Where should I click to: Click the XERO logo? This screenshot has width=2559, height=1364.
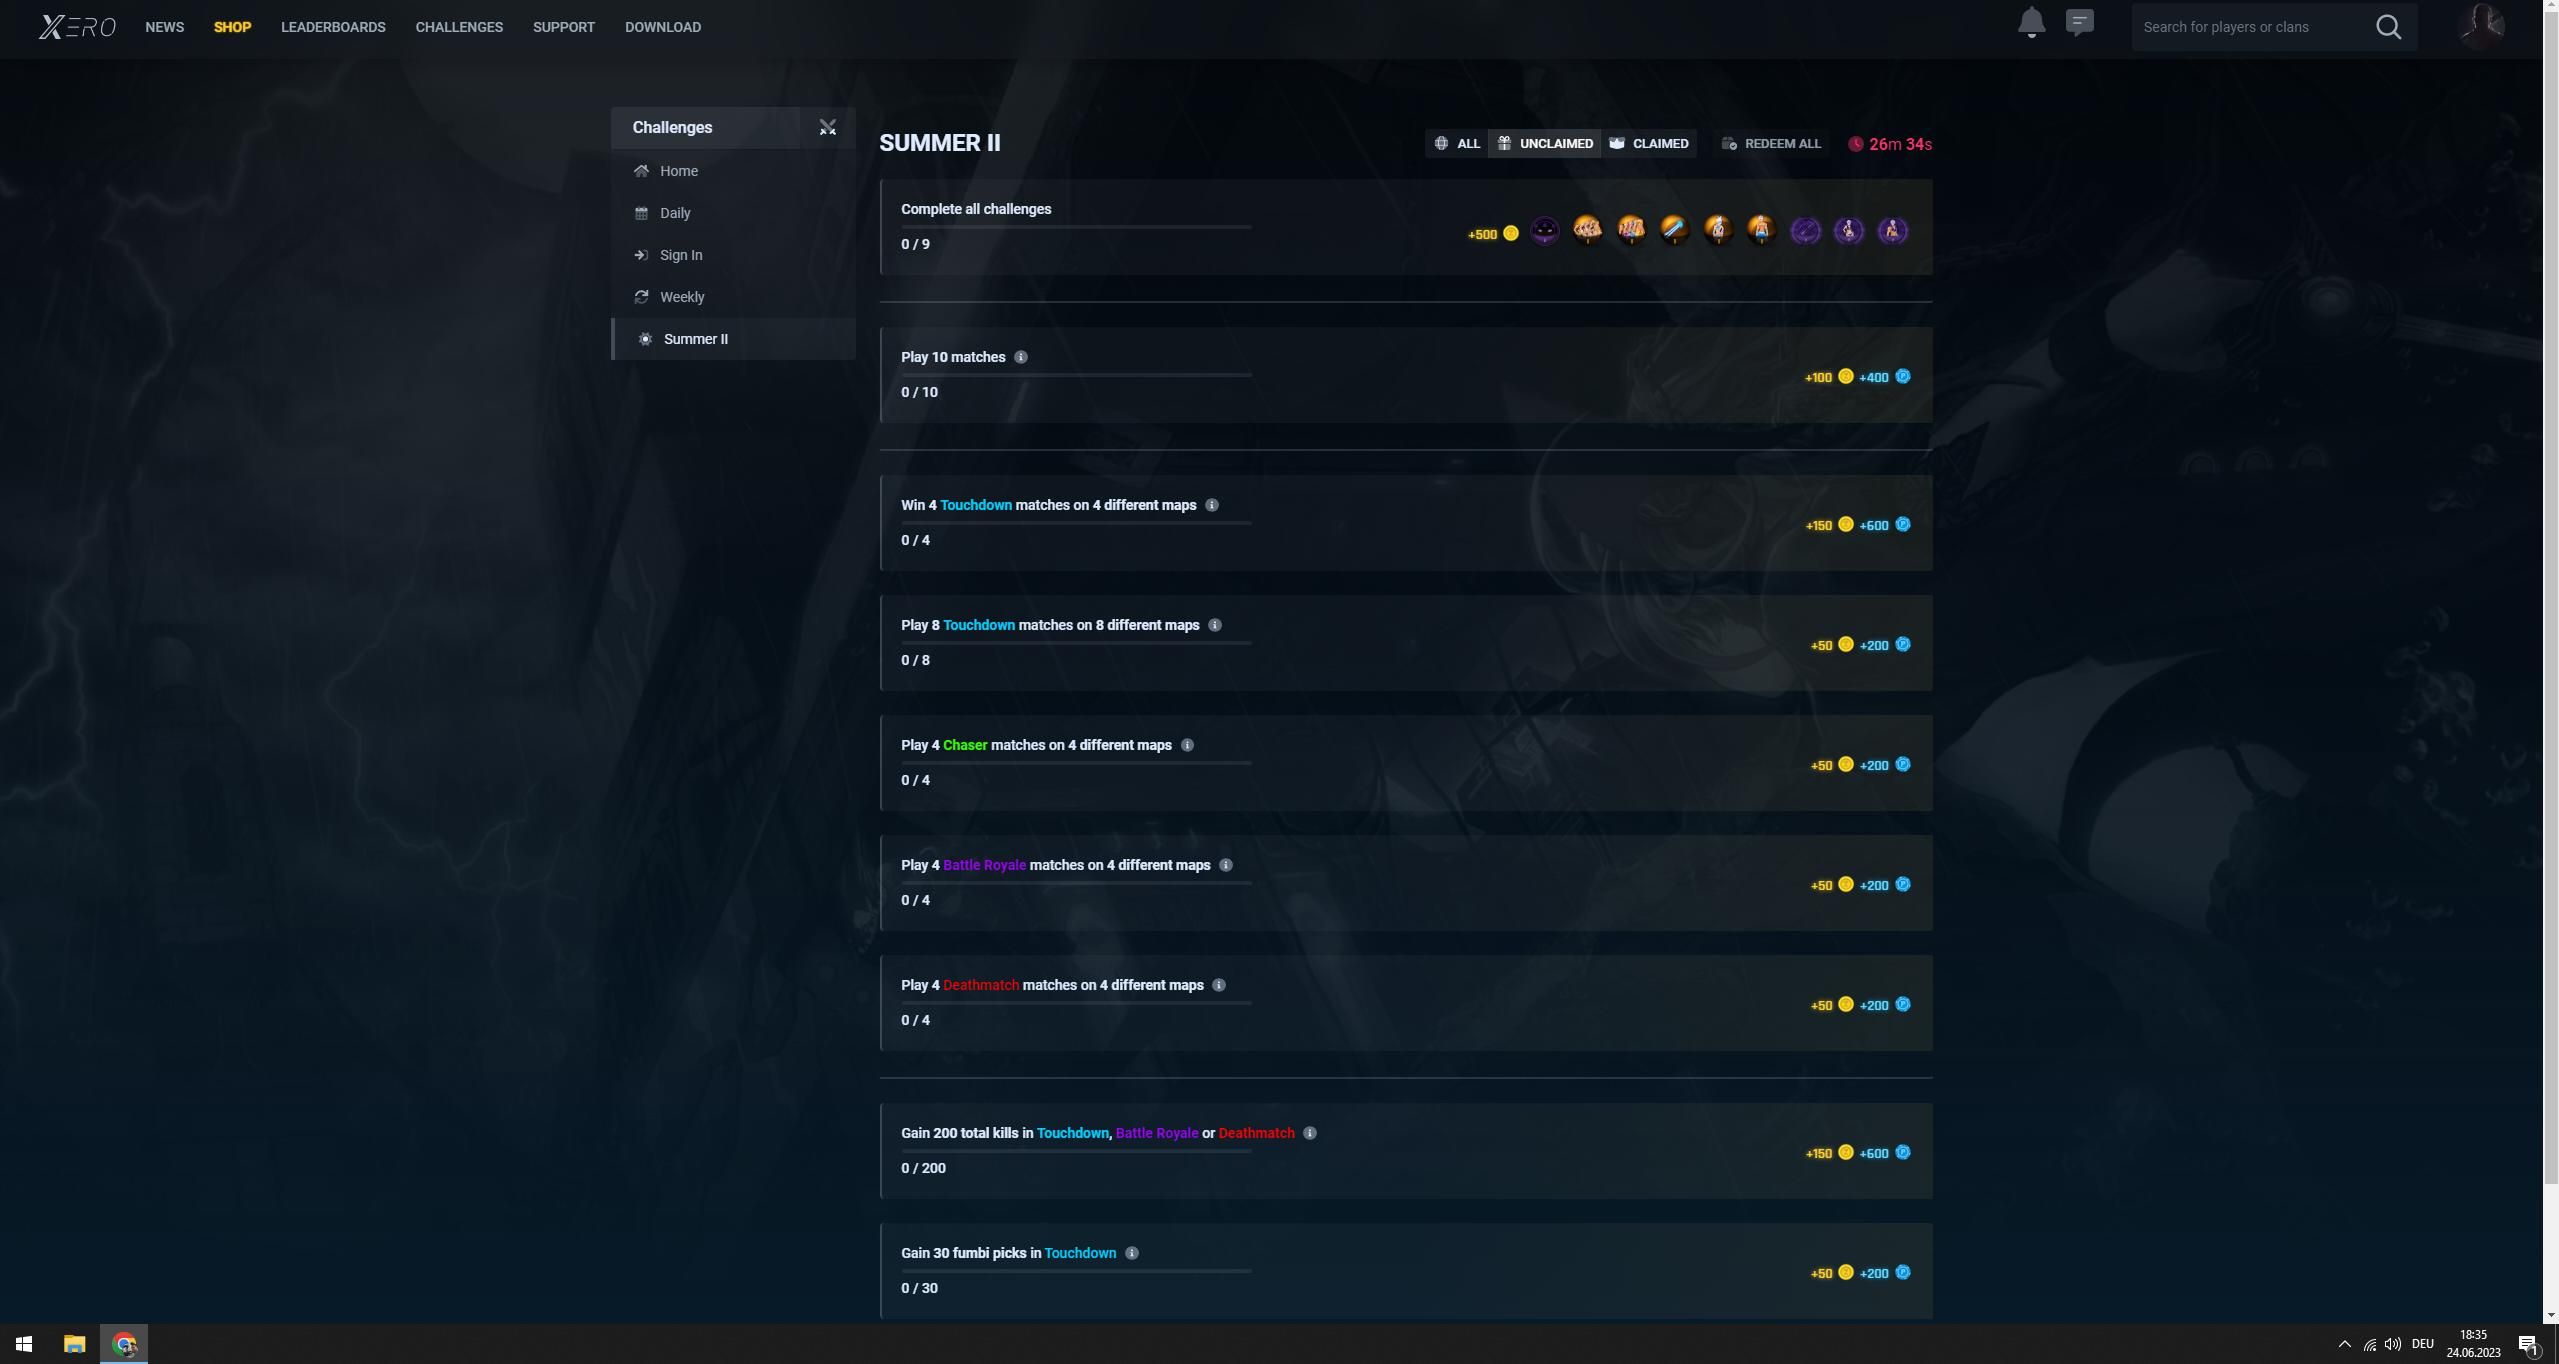(77, 27)
